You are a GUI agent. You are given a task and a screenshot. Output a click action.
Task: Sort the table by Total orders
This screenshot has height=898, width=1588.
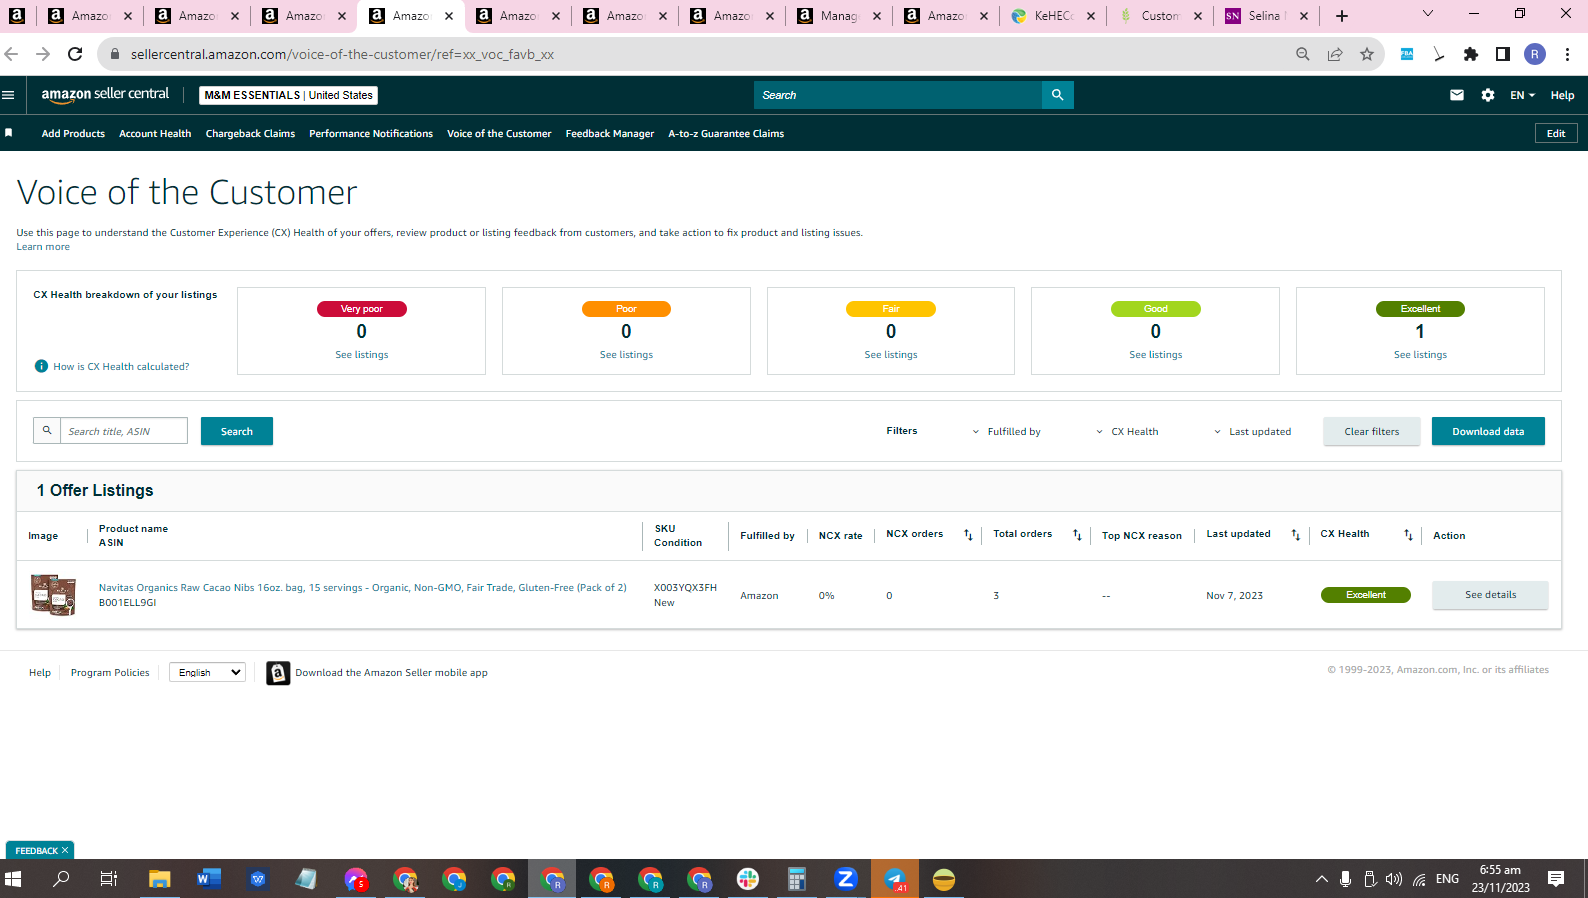click(1077, 535)
